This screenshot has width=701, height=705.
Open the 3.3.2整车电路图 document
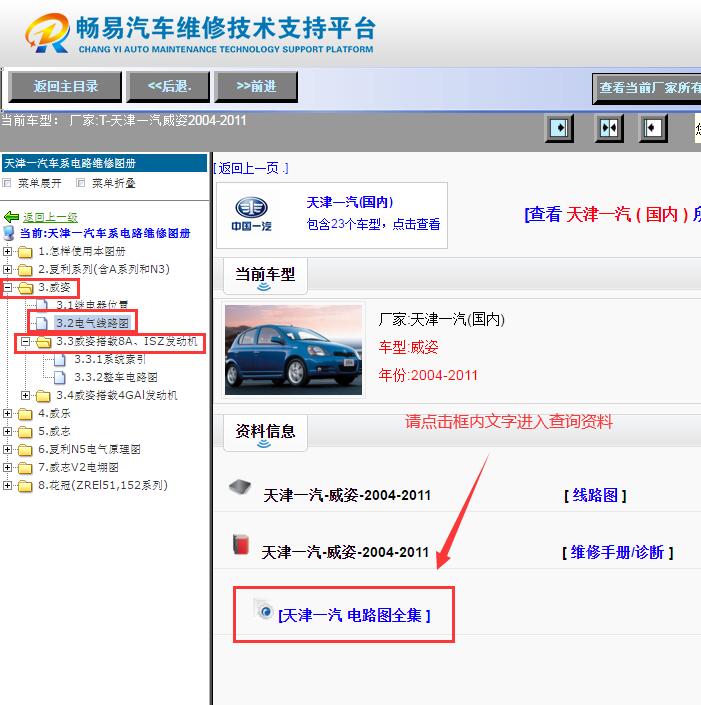tap(116, 377)
